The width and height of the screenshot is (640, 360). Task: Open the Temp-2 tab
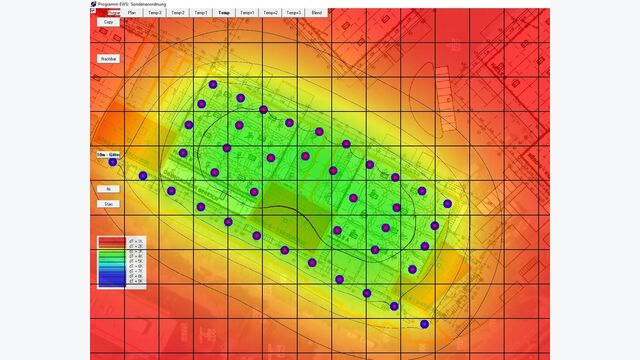click(x=178, y=13)
